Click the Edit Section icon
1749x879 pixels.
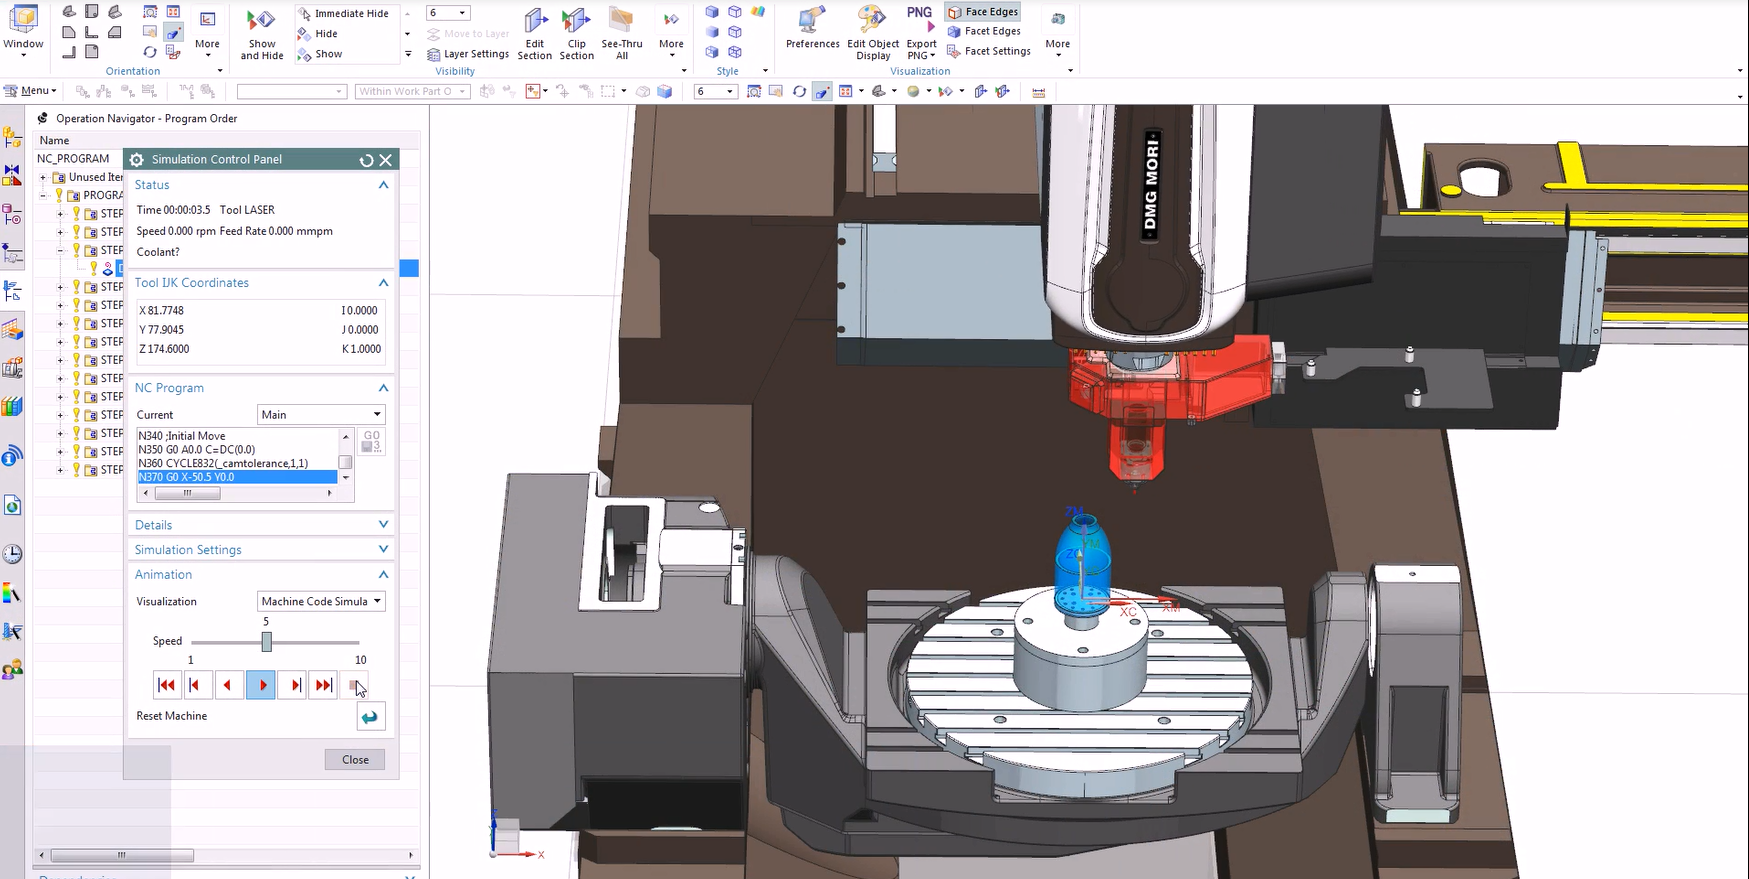(x=535, y=32)
